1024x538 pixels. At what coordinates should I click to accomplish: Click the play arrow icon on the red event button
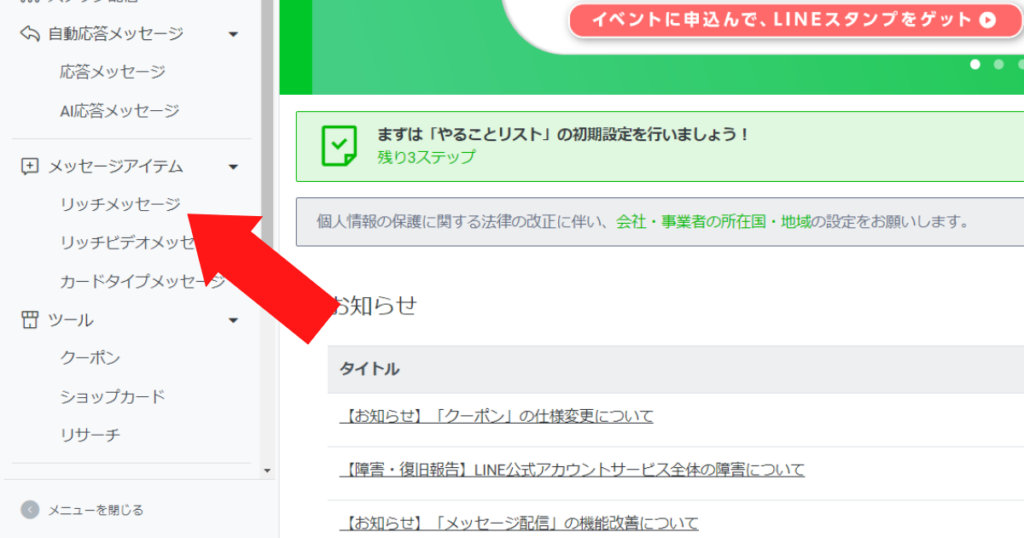tap(988, 20)
